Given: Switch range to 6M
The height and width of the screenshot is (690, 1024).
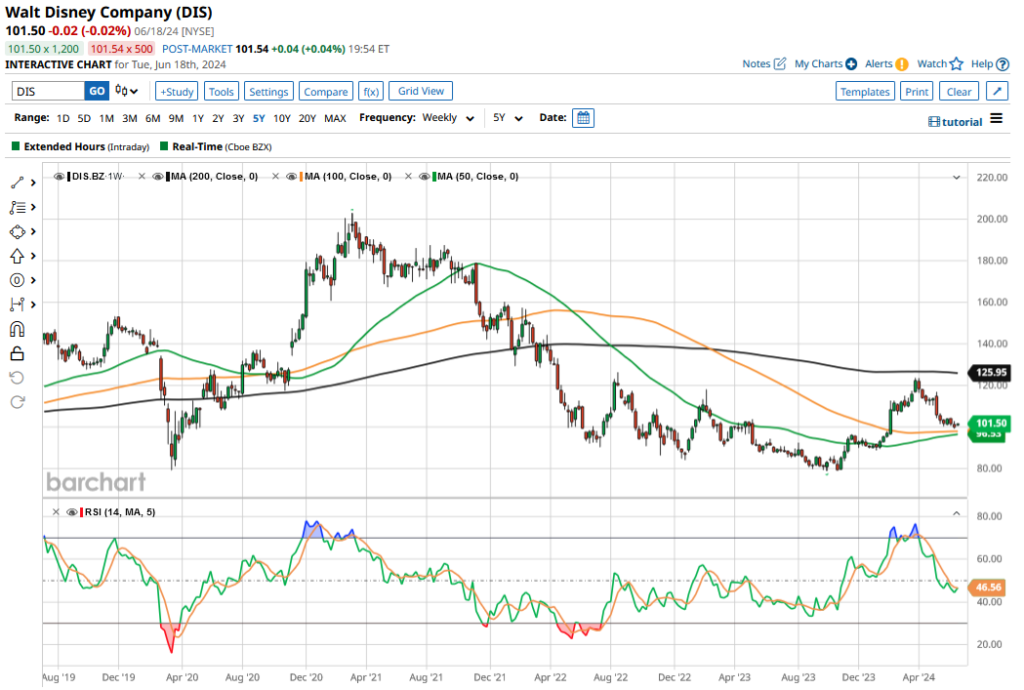Looking at the screenshot, I should [x=153, y=118].
